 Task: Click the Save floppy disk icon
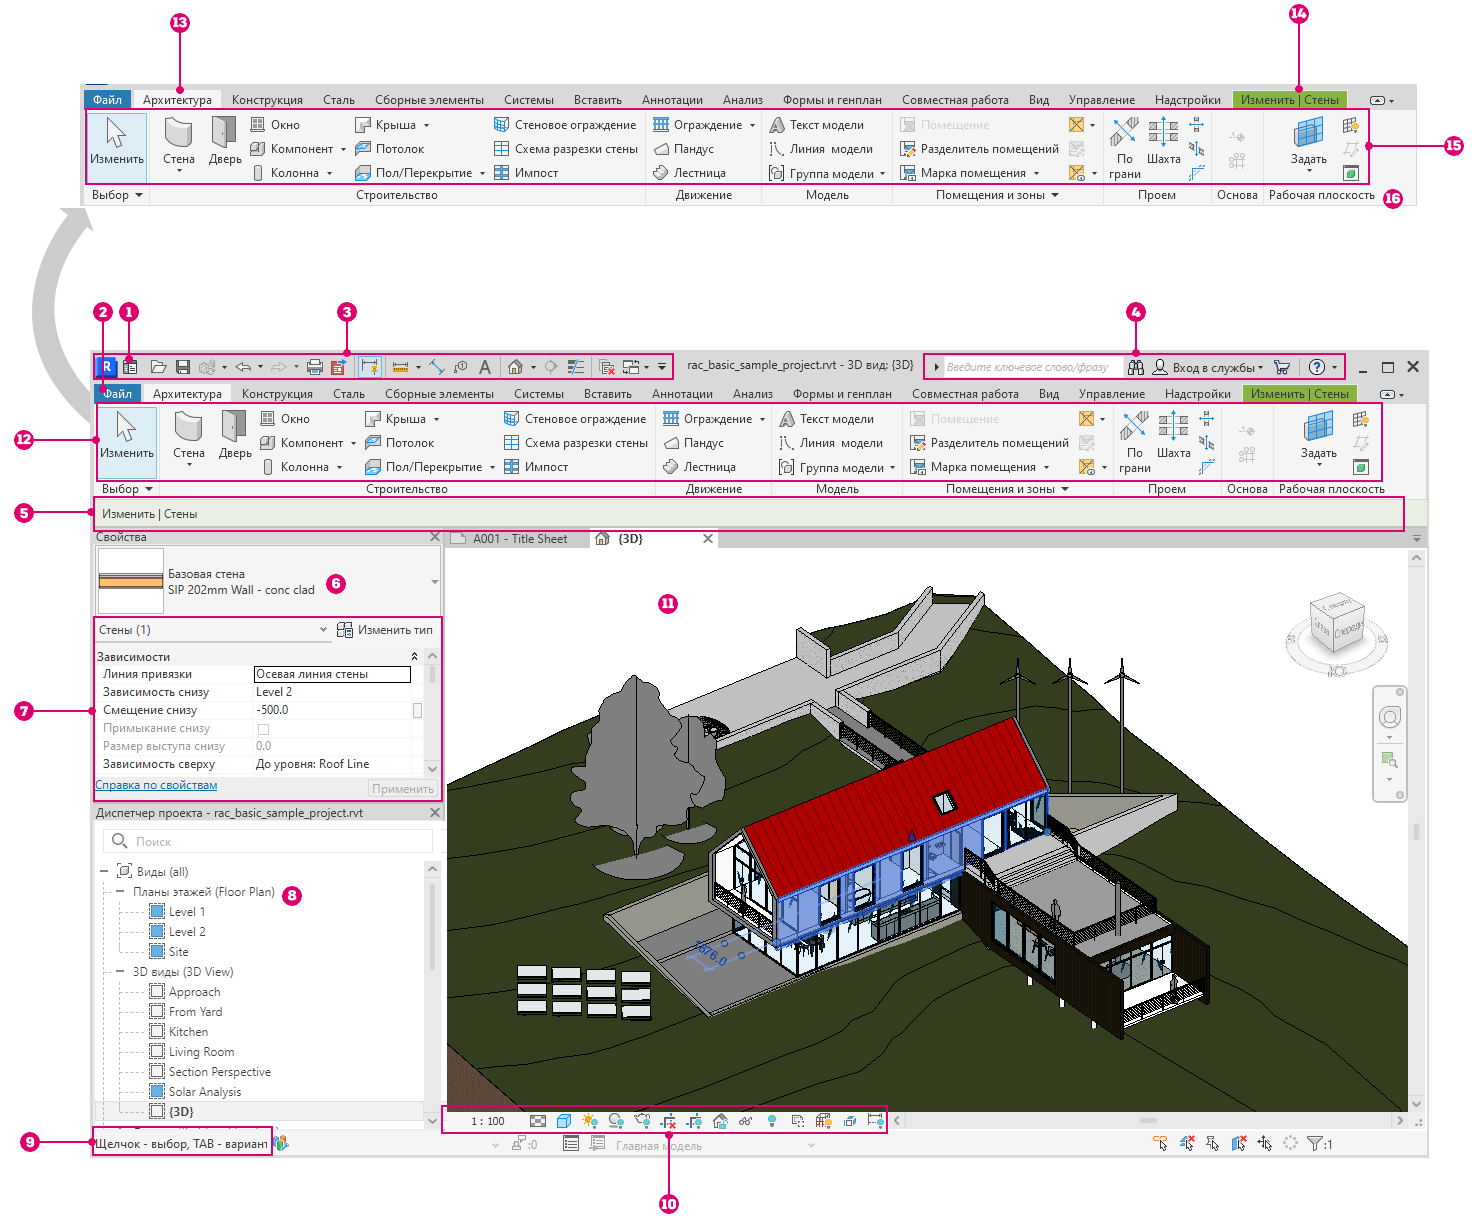(183, 367)
